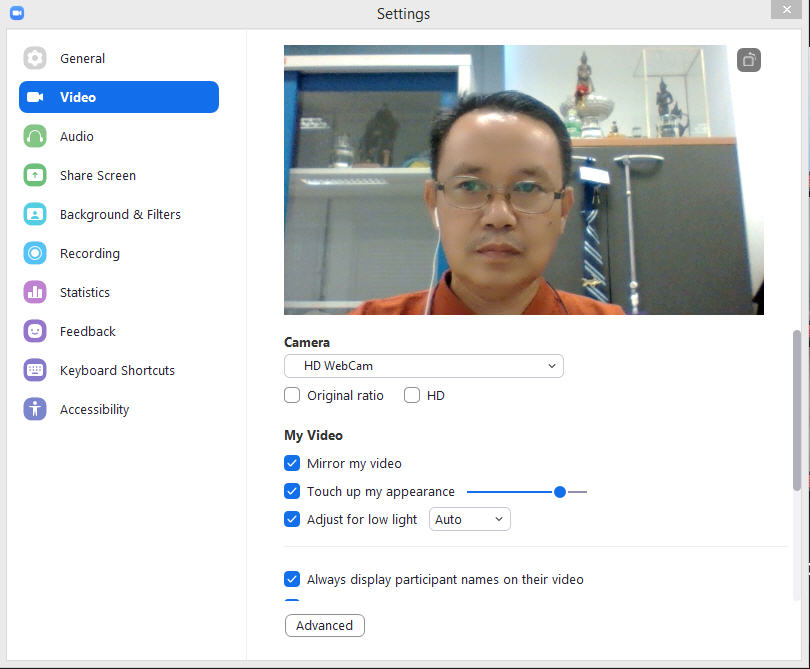
Task: Click the settings panel vertical scrollbar
Action: tap(797, 410)
